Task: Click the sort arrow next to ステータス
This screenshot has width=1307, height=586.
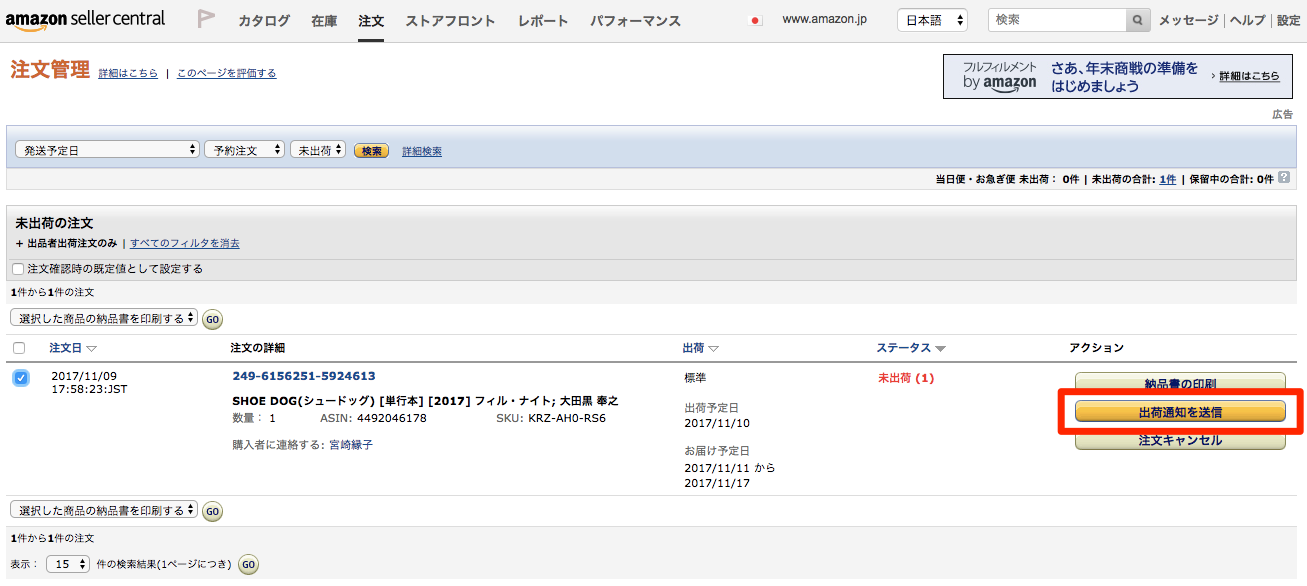Action: pos(940,349)
